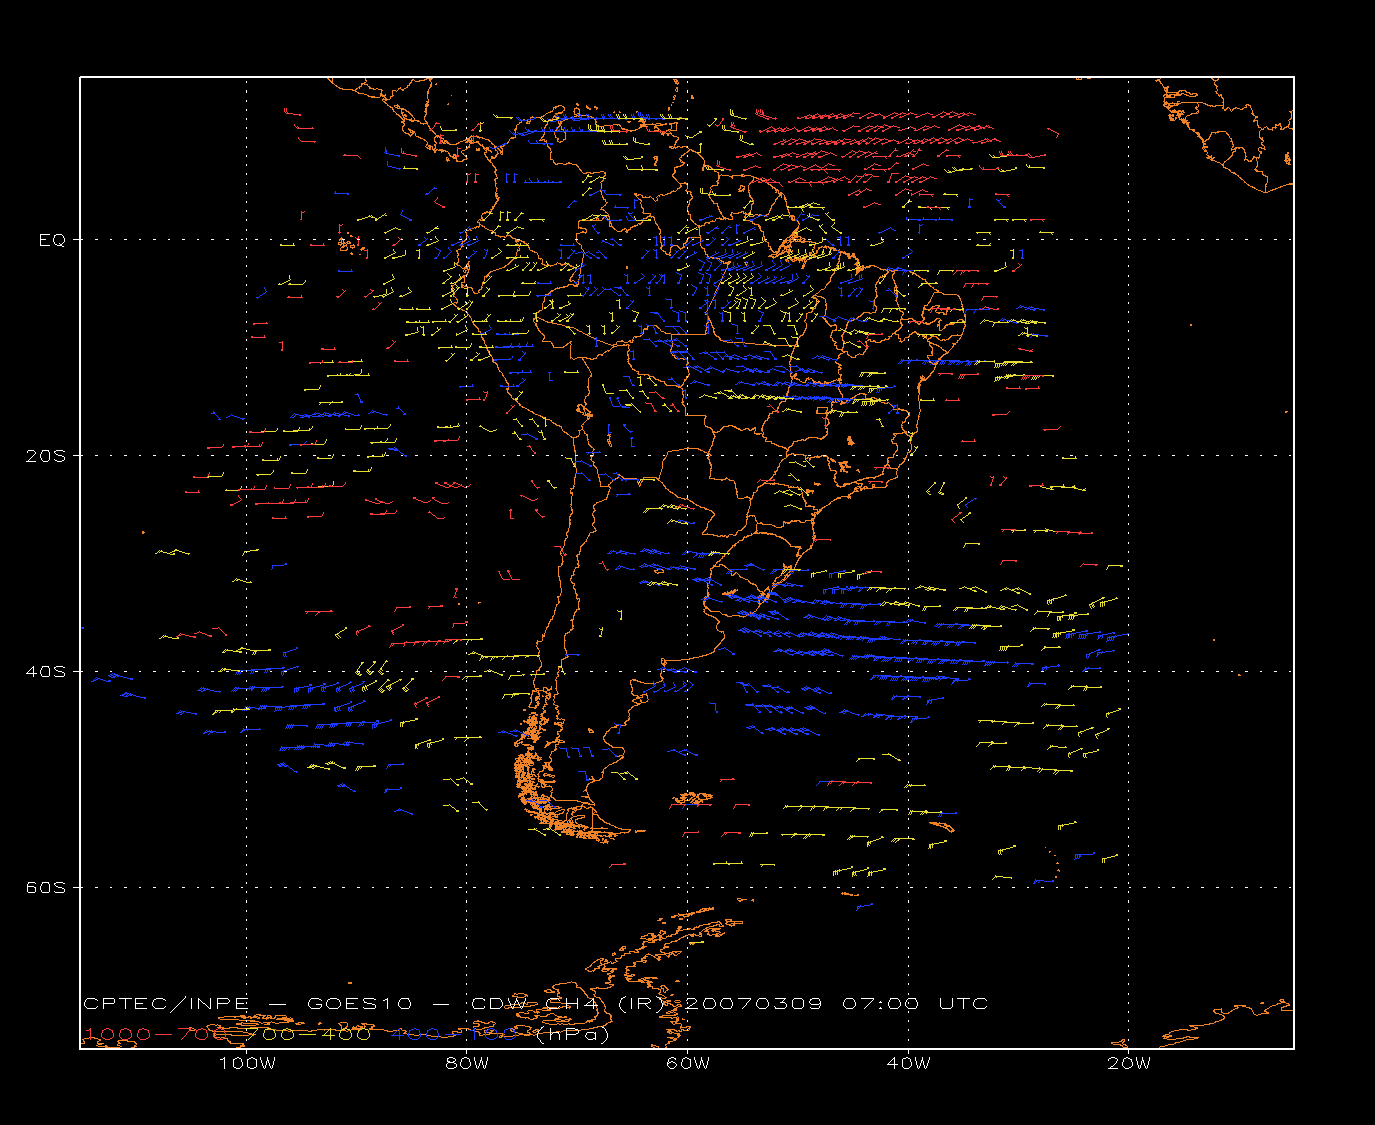The width and height of the screenshot is (1375, 1125).
Task: Click the 20070309 date text
Action: click(x=756, y=1004)
